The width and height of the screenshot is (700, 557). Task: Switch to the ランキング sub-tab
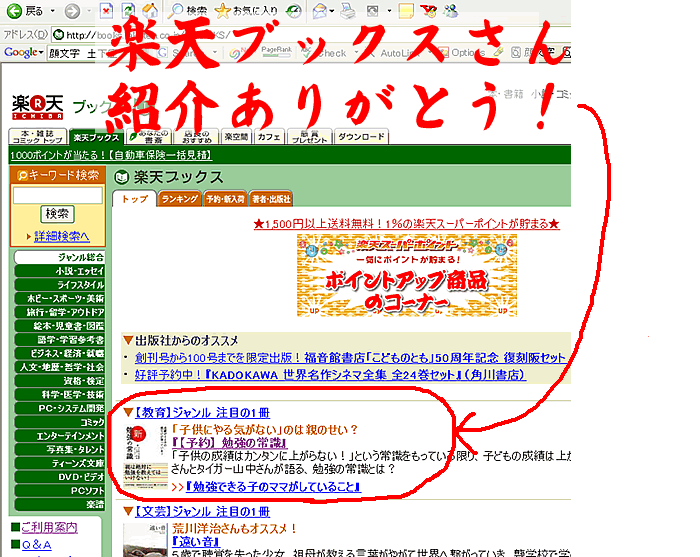click(179, 199)
